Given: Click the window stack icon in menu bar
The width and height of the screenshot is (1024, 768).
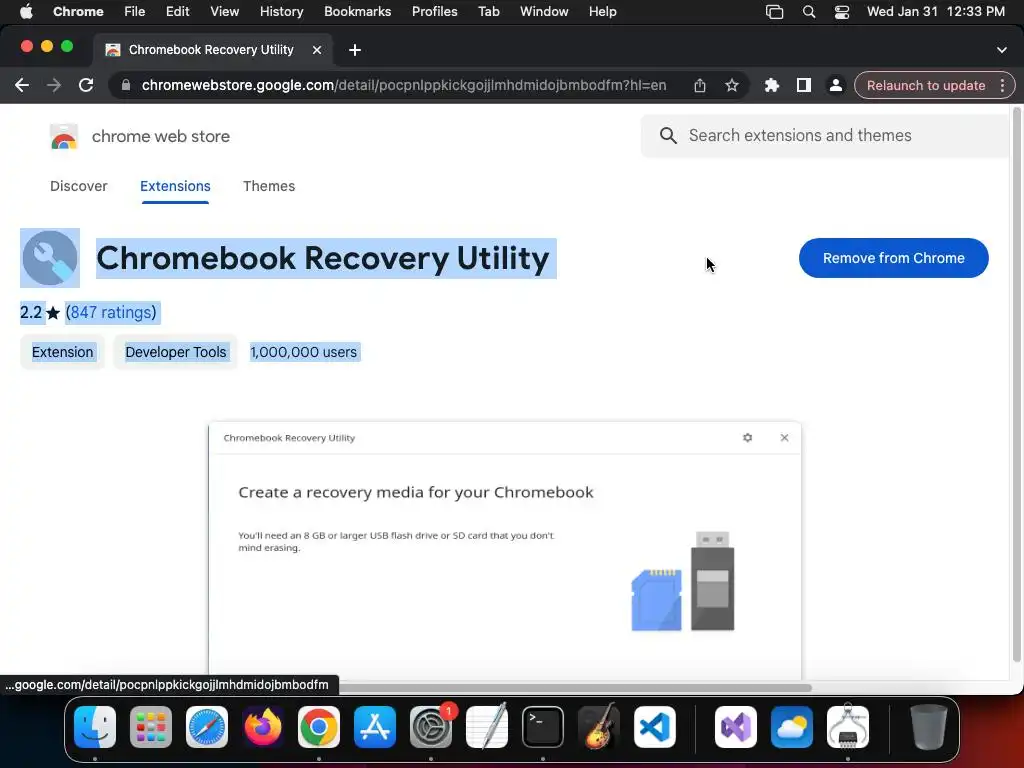Looking at the screenshot, I should pos(775,12).
